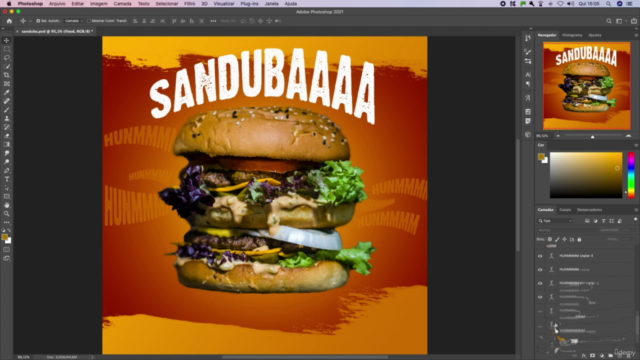This screenshot has height=360, width=640.
Task: Select the Lasso tool
Action: pos(7,58)
